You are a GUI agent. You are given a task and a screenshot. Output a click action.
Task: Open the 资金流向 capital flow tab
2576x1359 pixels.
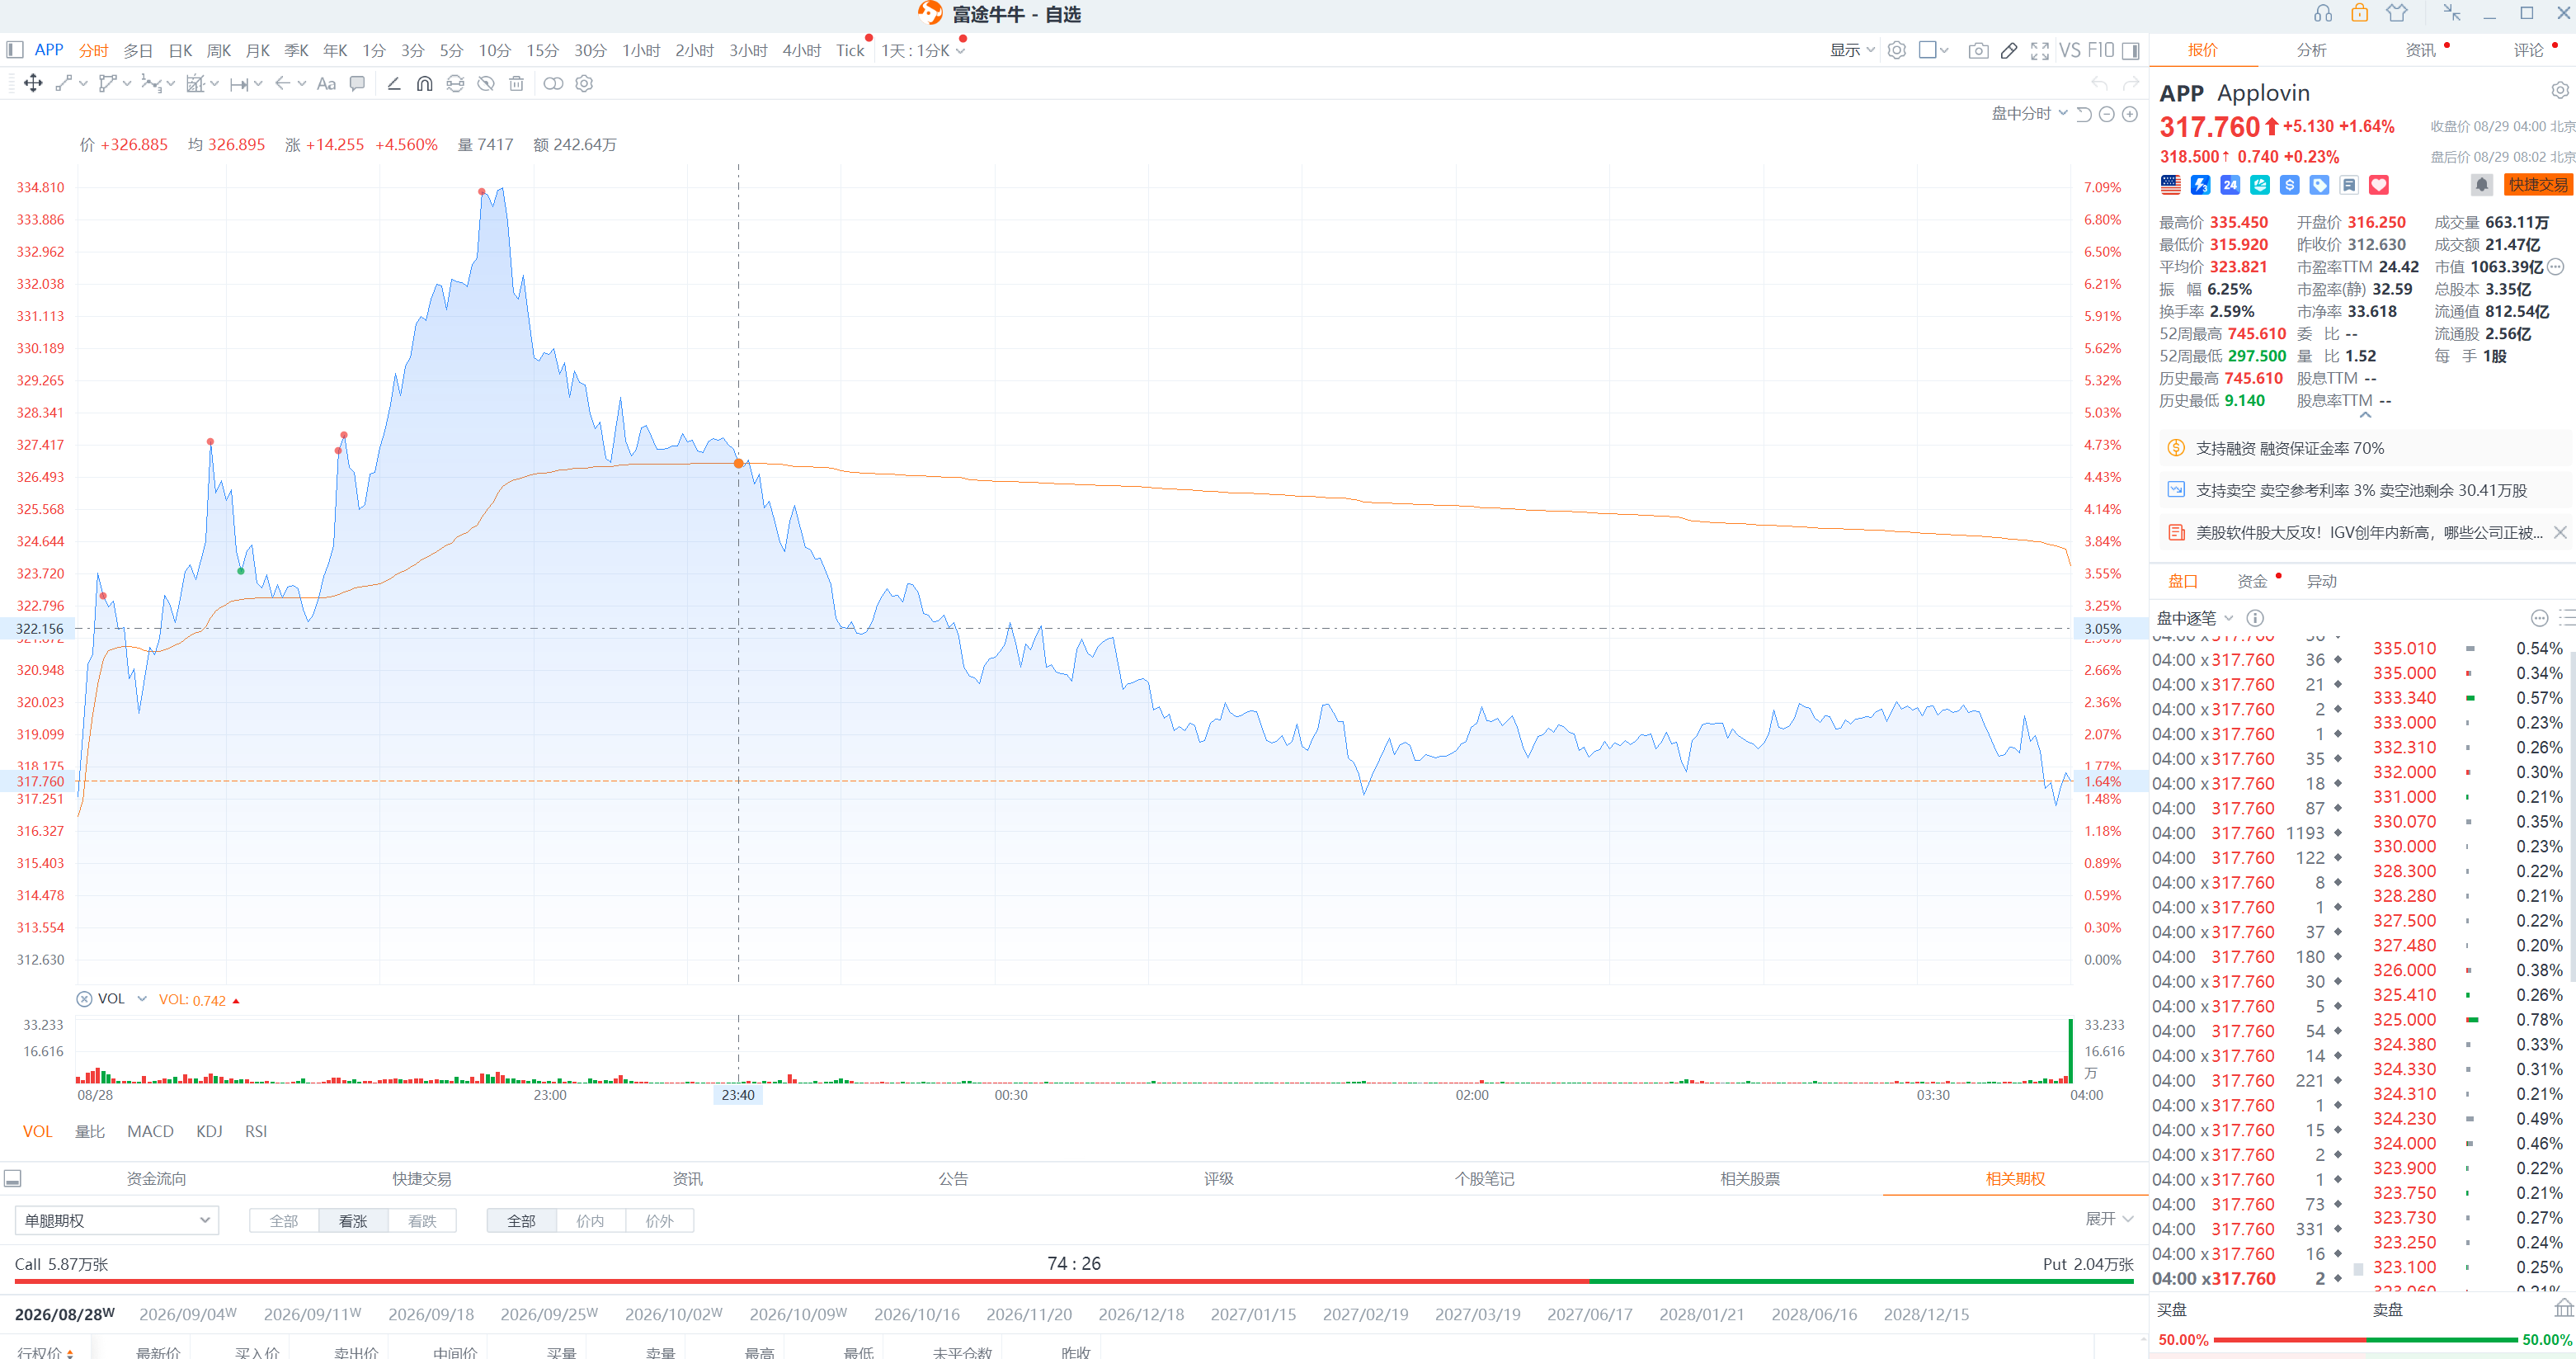156,1179
